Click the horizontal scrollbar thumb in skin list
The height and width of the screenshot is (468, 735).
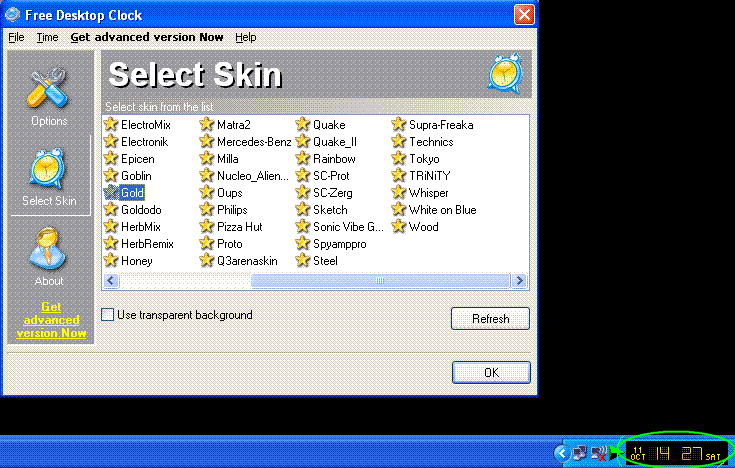[x=380, y=282]
